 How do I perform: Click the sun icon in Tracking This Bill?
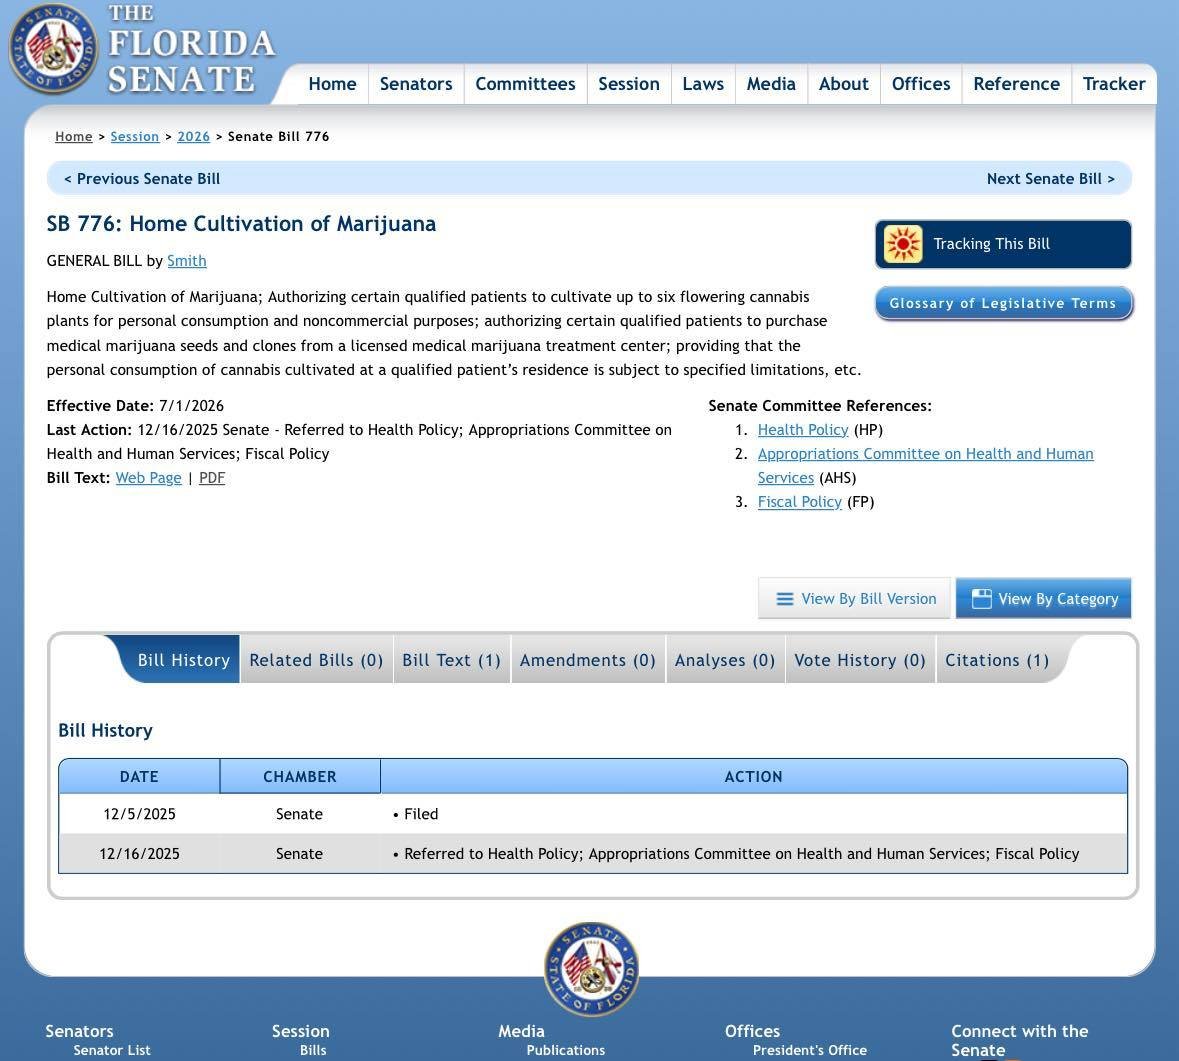click(902, 244)
